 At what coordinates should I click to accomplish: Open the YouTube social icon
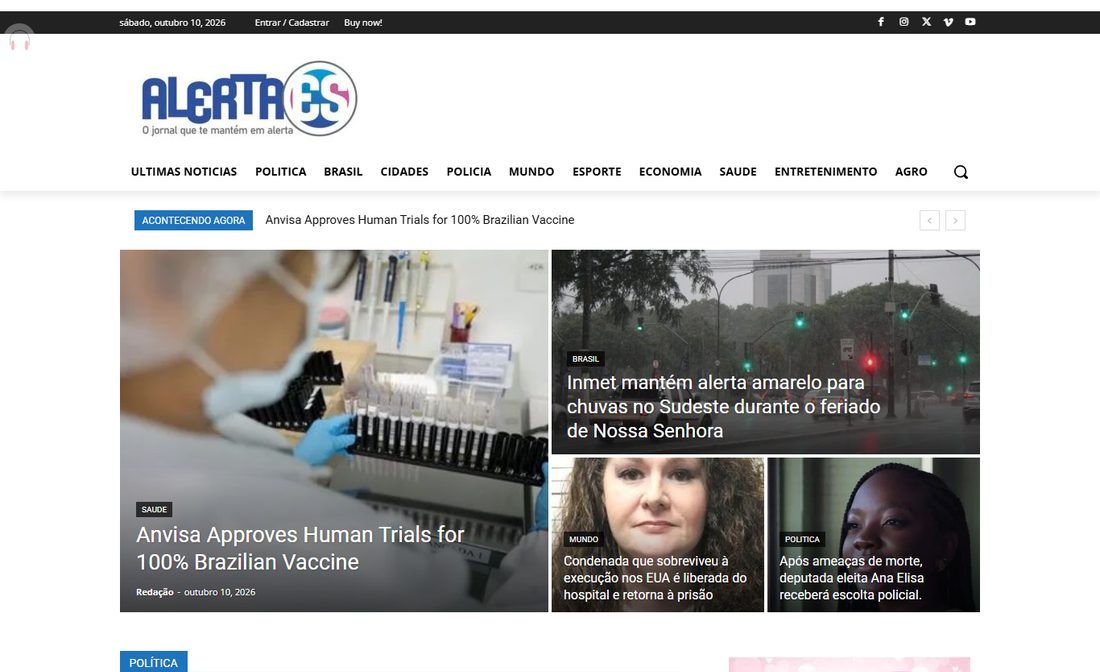(970, 22)
